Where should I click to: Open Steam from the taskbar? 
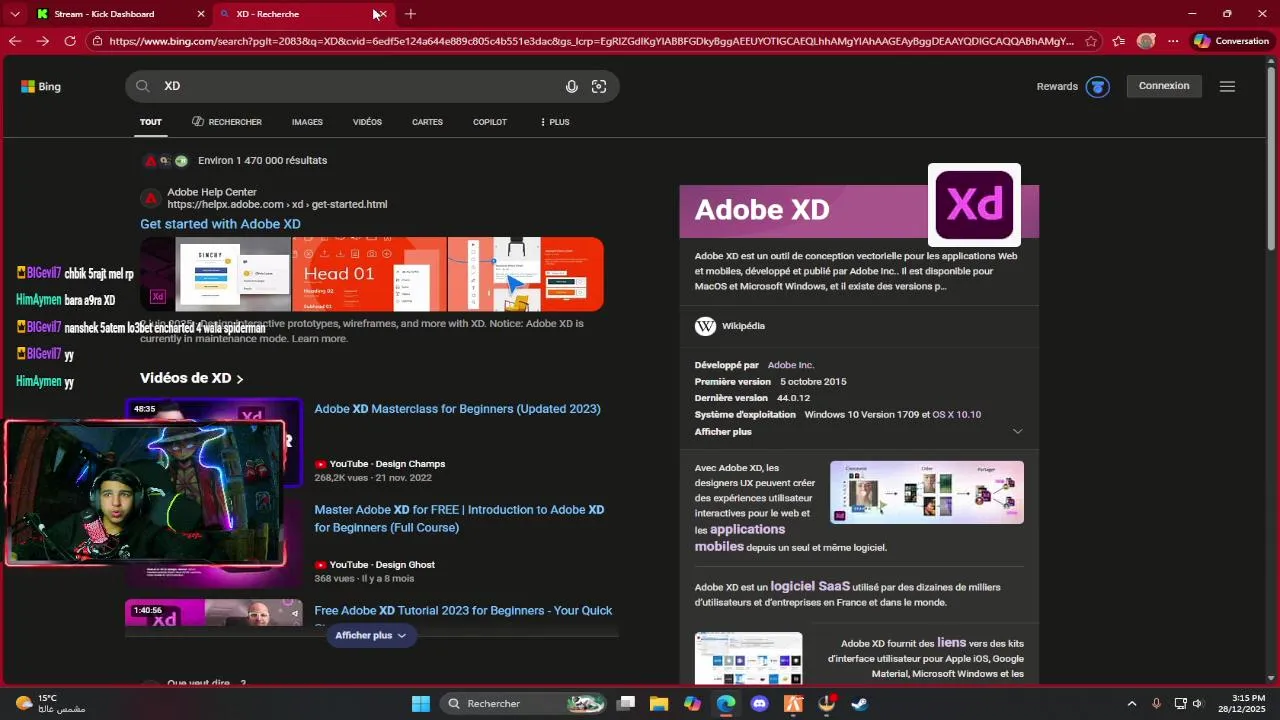859,704
